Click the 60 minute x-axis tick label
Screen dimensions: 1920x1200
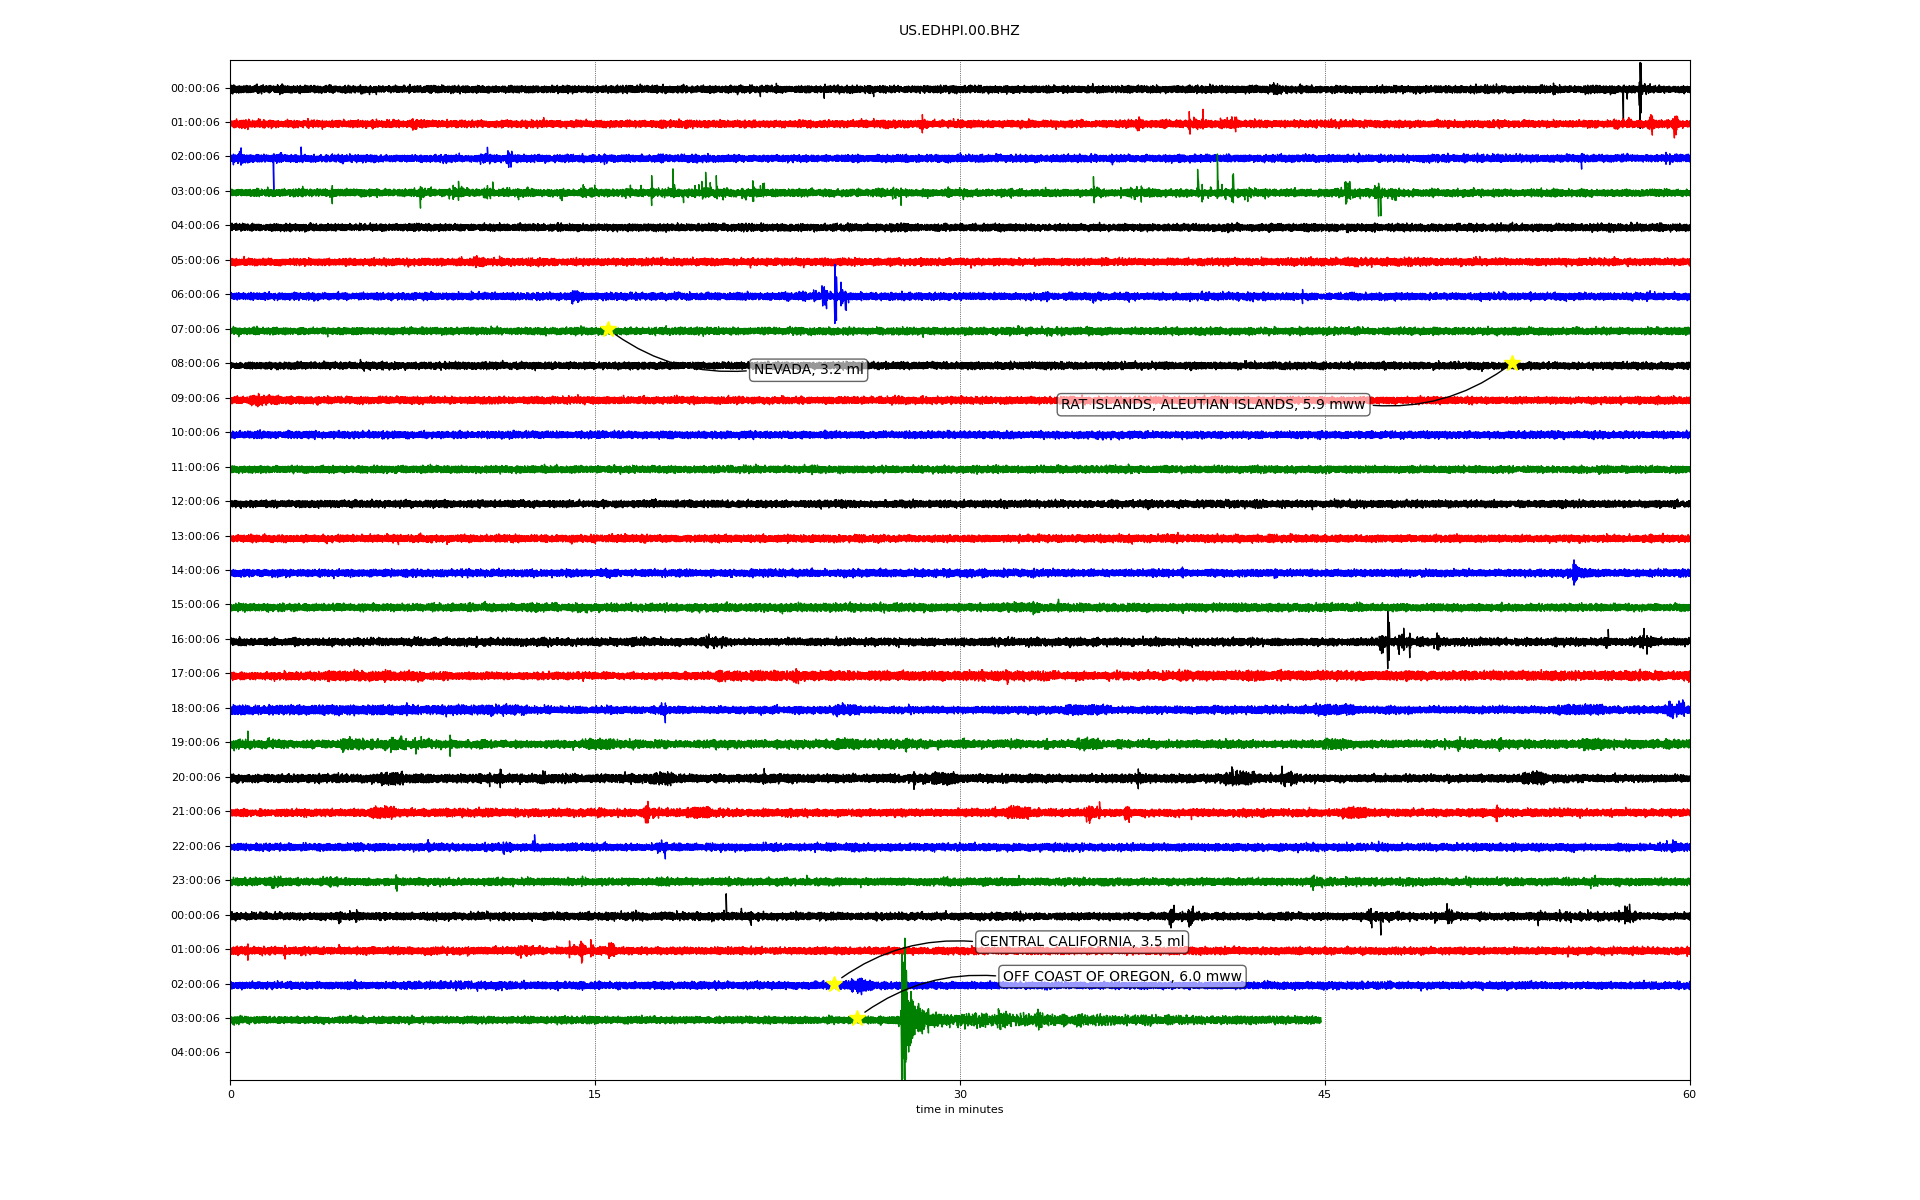click(x=1688, y=1094)
